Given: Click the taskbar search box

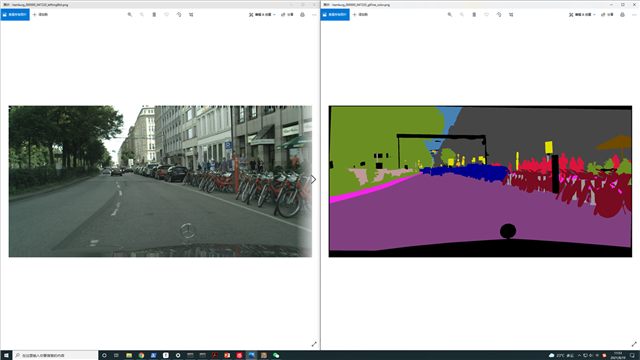Looking at the screenshot, I should coord(55,356).
